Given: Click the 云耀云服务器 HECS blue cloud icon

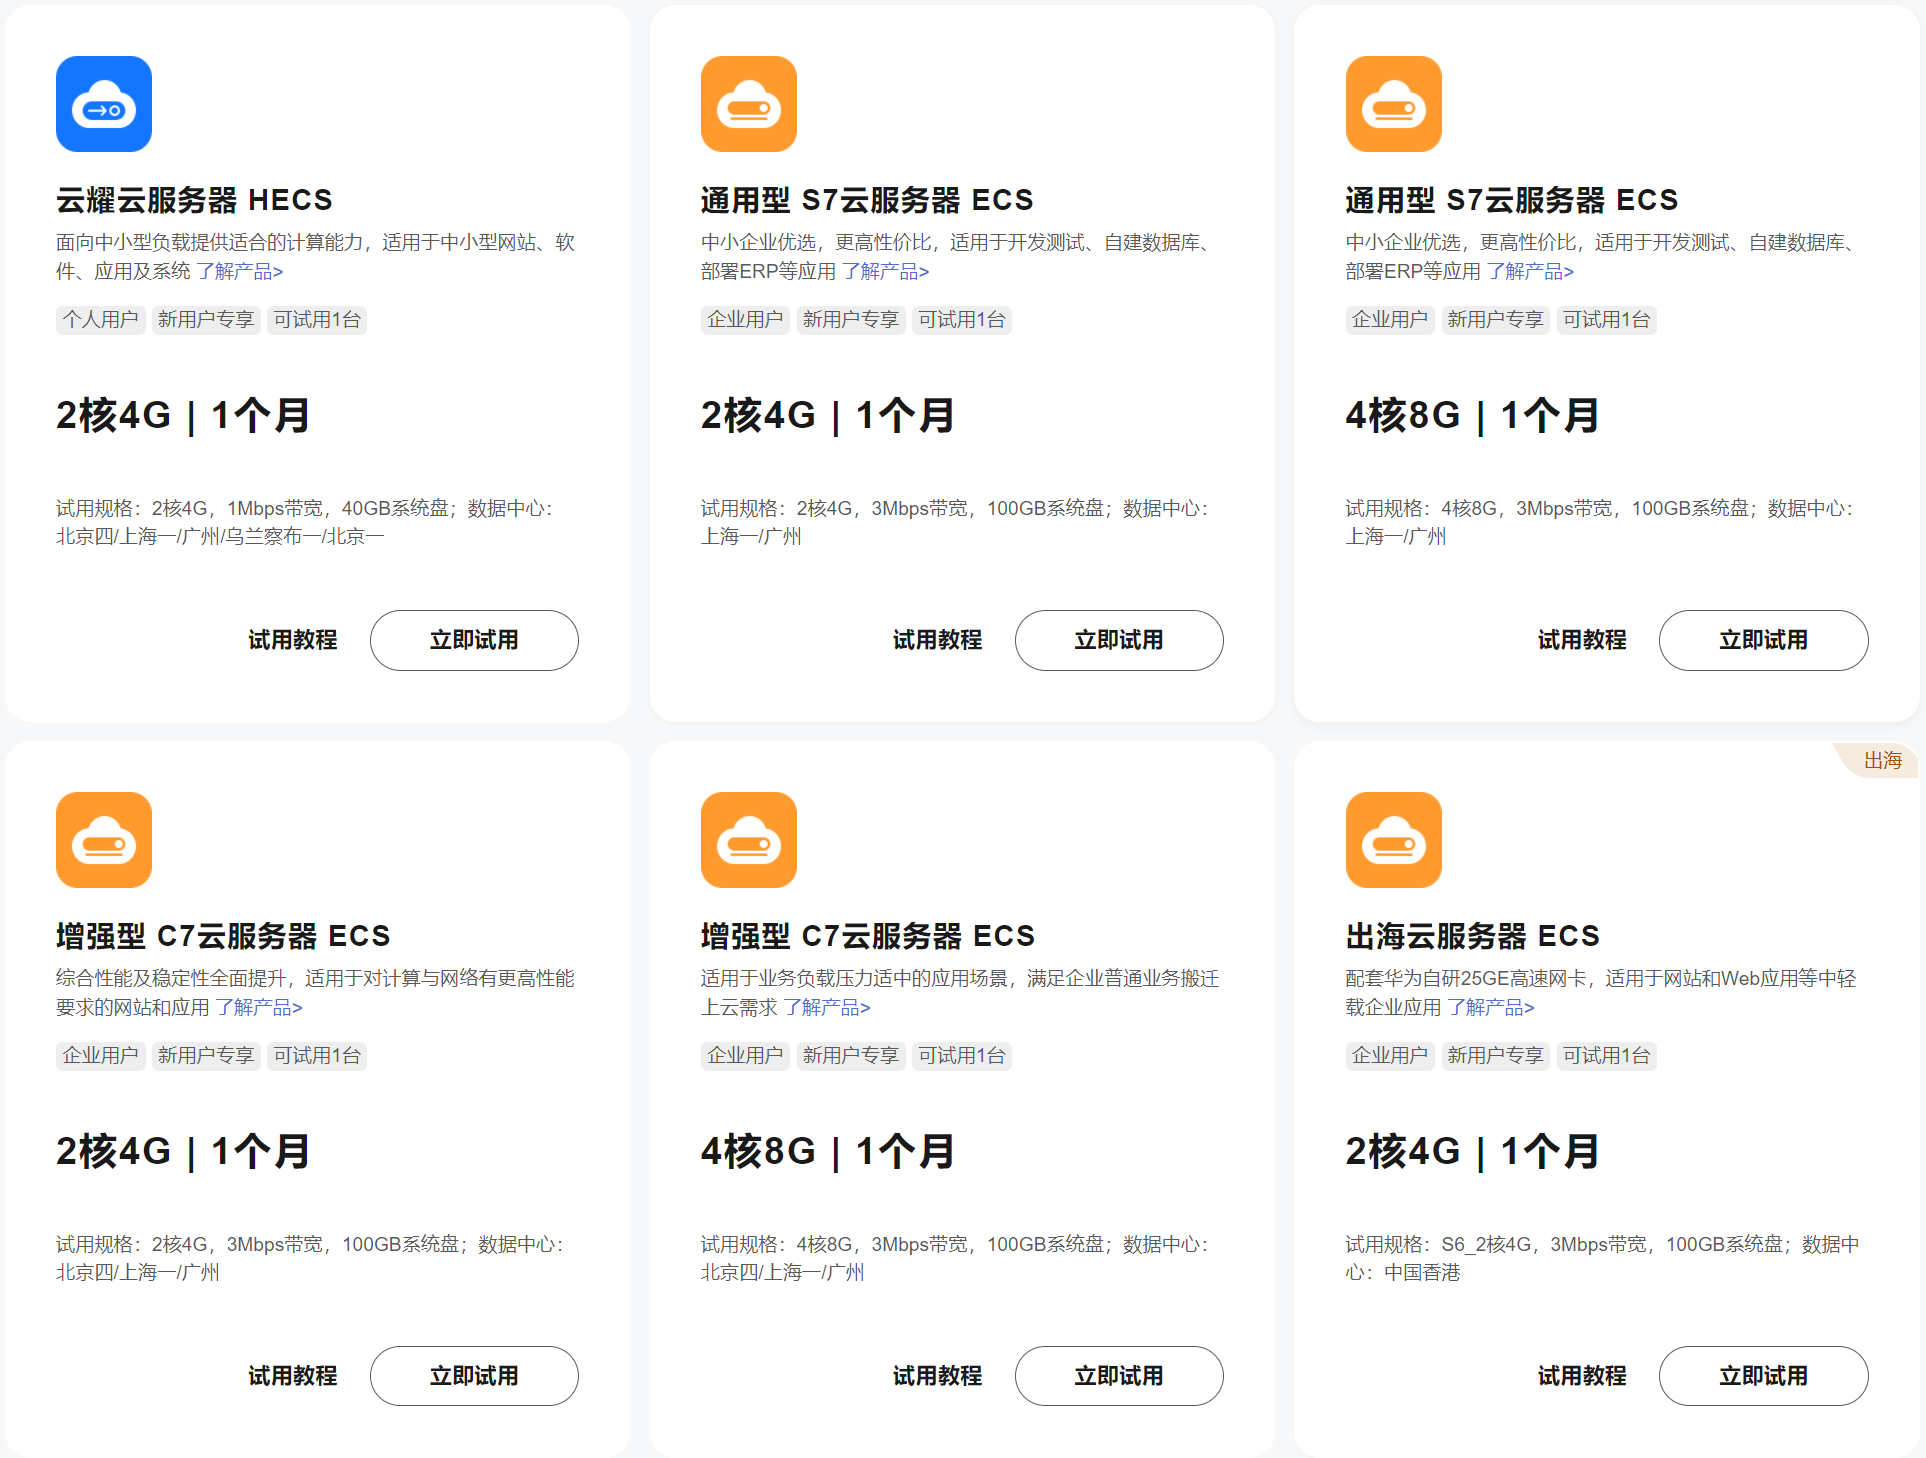Looking at the screenshot, I should pyautogui.click(x=103, y=104).
